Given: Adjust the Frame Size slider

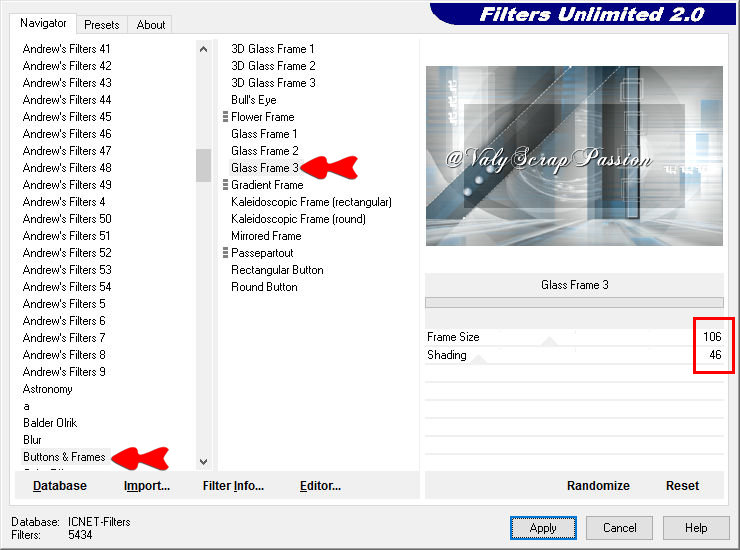Looking at the screenshot, I should [549, 339].
